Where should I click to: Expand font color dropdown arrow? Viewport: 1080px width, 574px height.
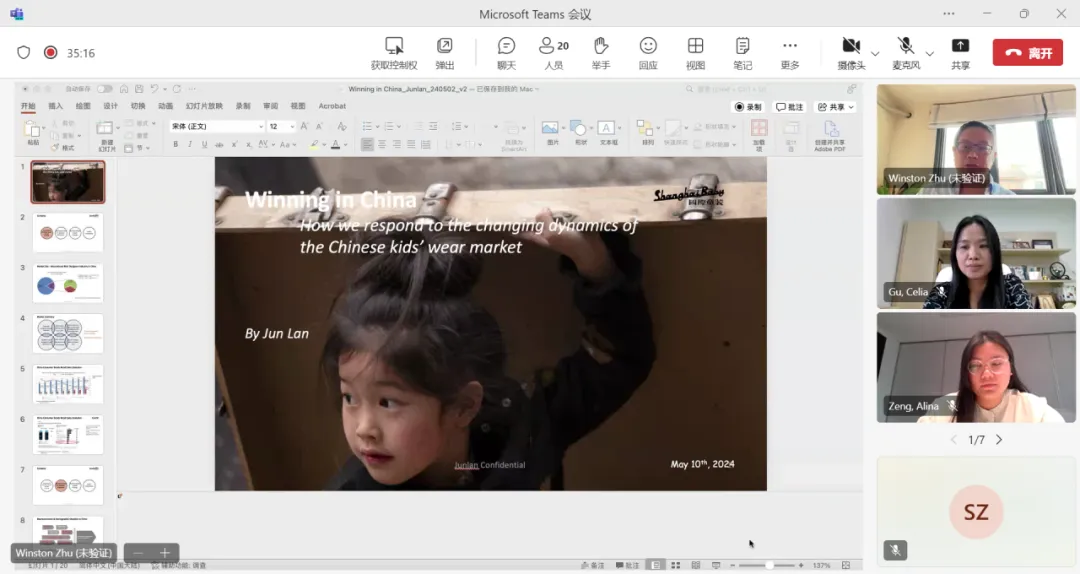tap(345, 145)
